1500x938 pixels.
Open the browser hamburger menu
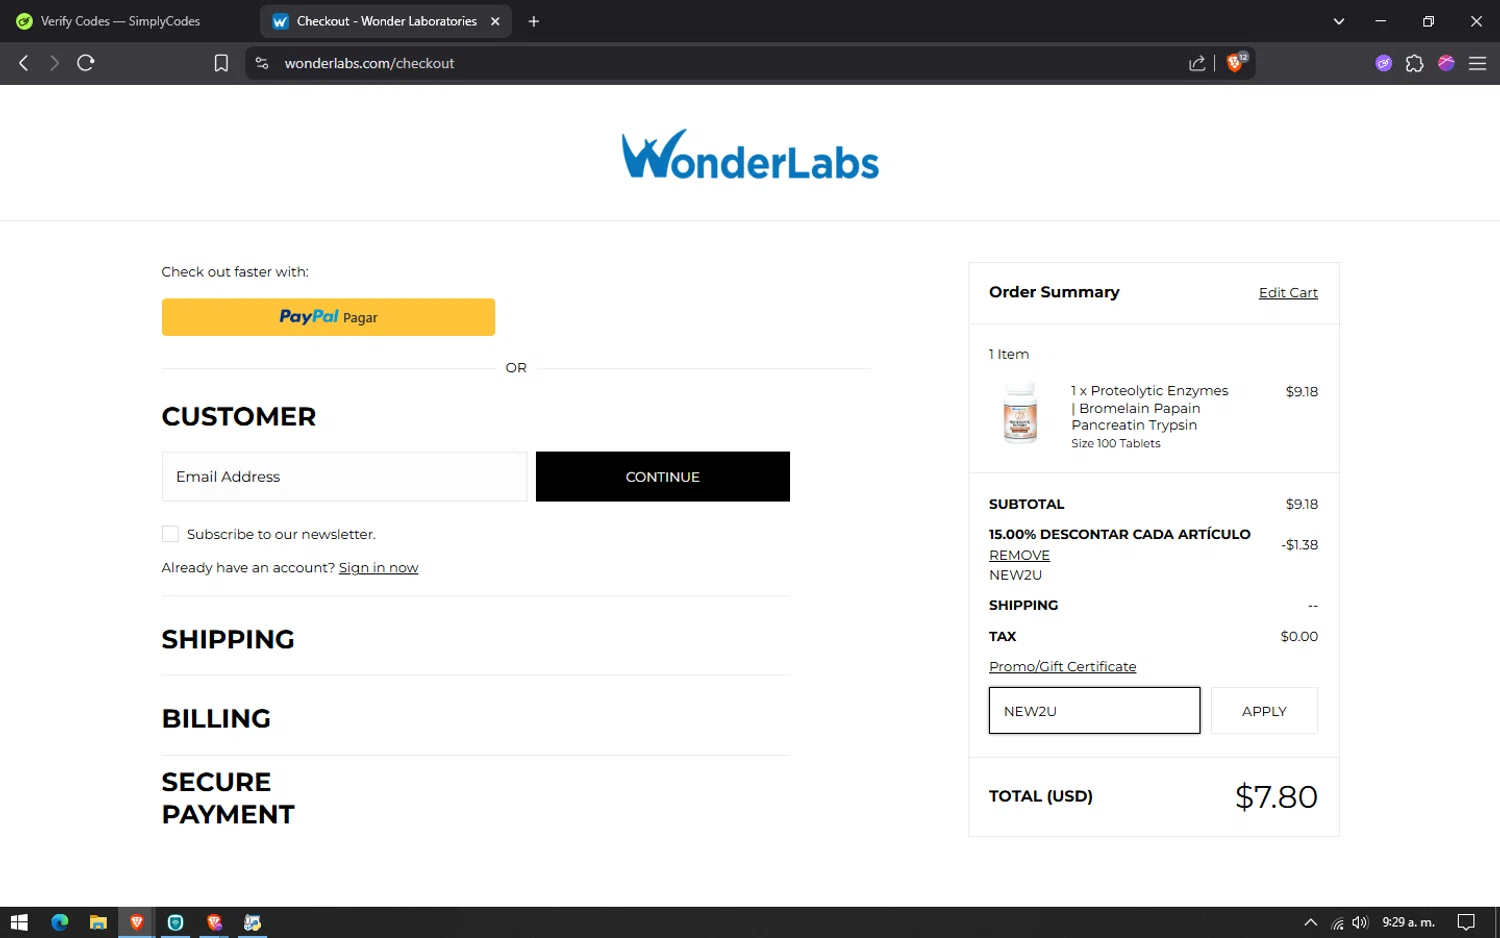pyautogui.click(x=1477, y=63)
